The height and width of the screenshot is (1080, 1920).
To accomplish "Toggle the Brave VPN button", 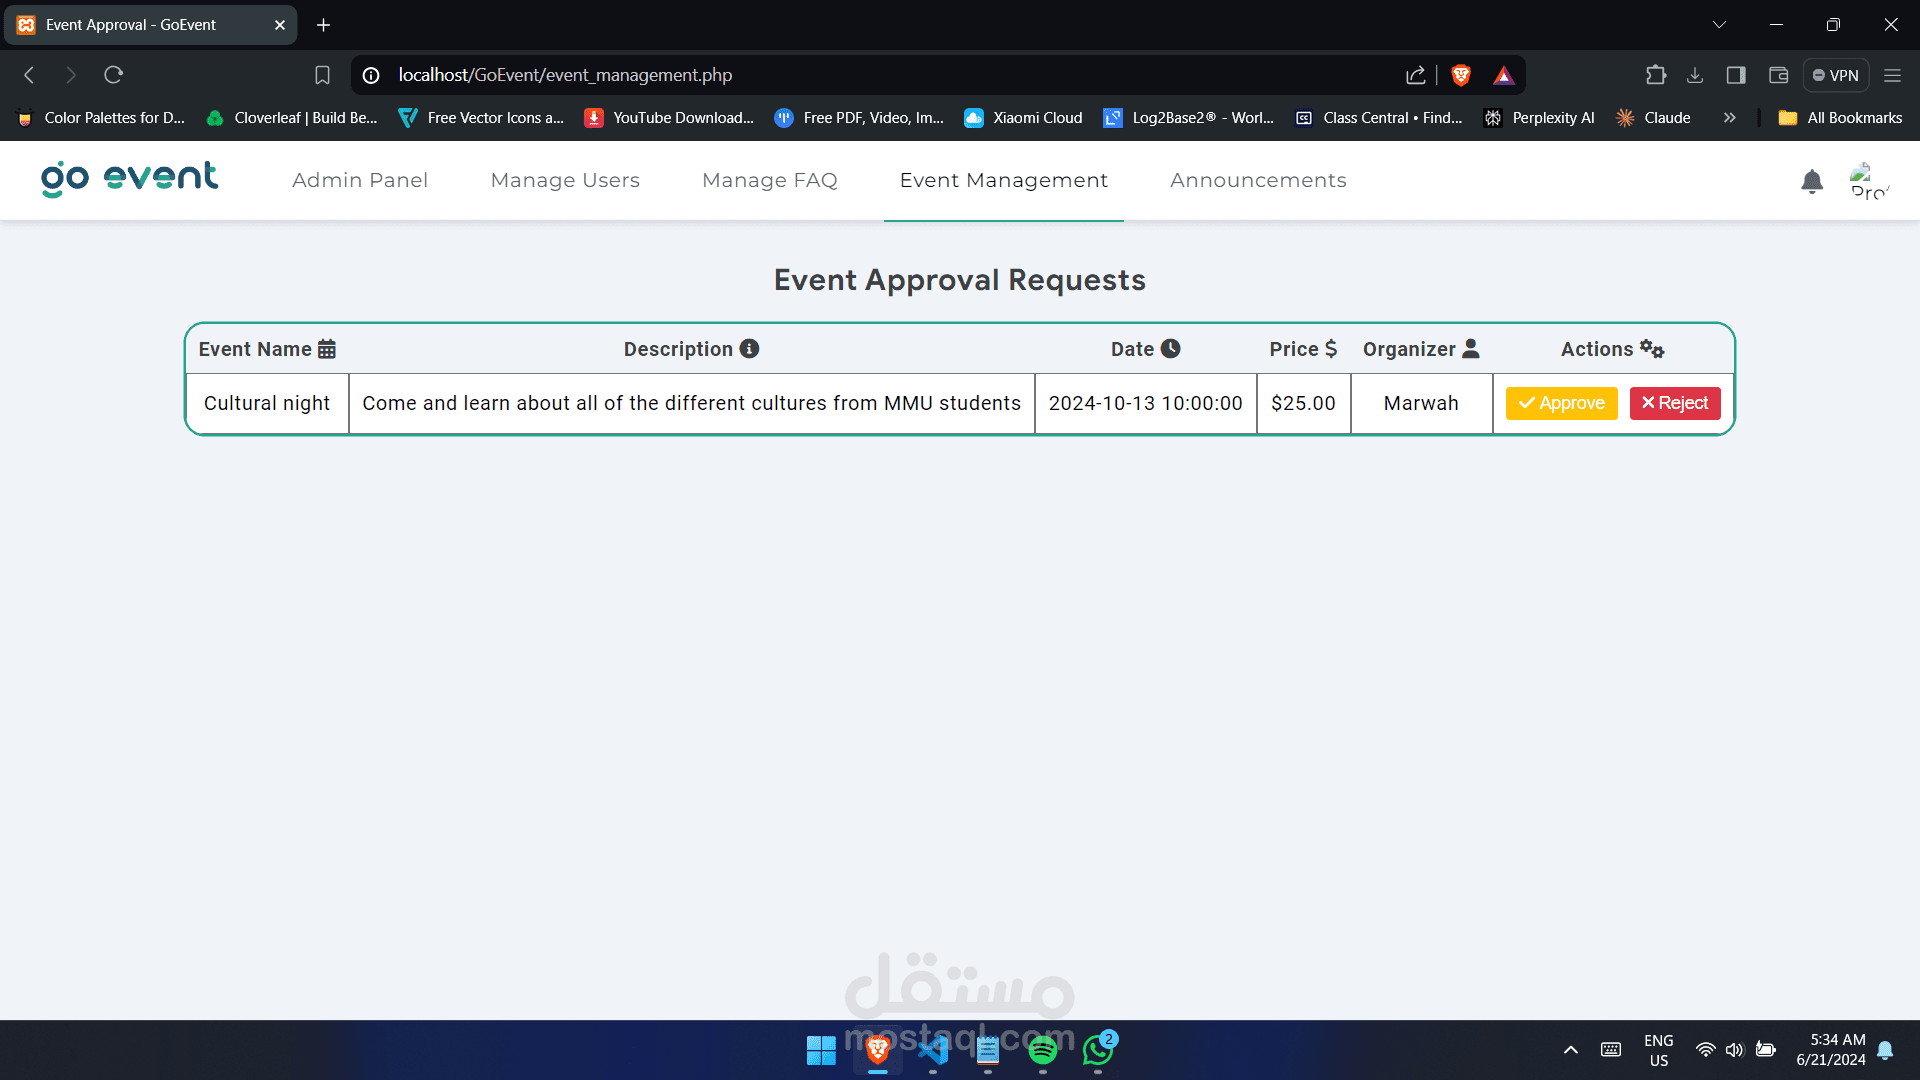I will [x=1836, y=75].
